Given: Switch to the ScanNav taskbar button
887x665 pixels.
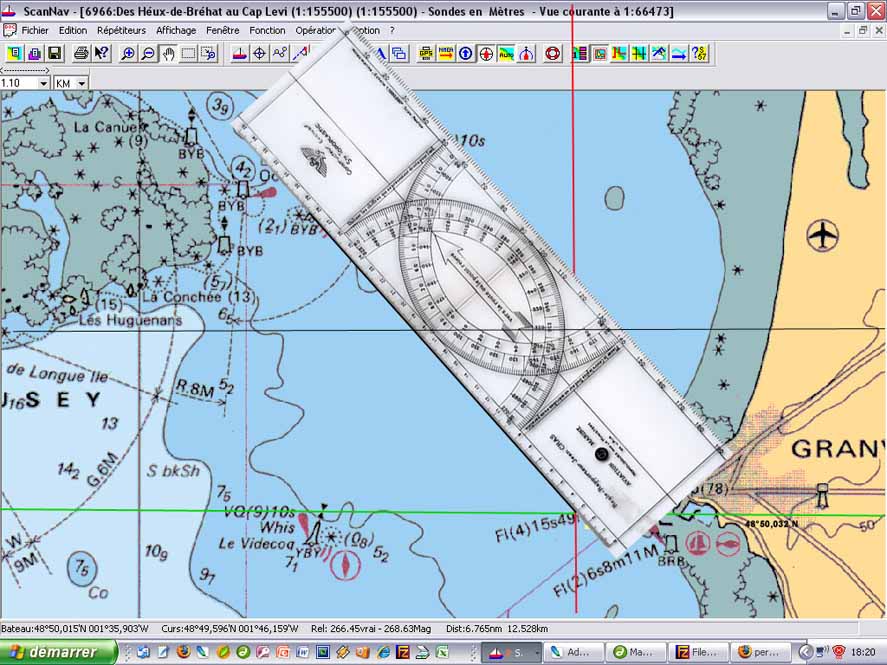Looking at the screenshot, I should pos(510,652).
